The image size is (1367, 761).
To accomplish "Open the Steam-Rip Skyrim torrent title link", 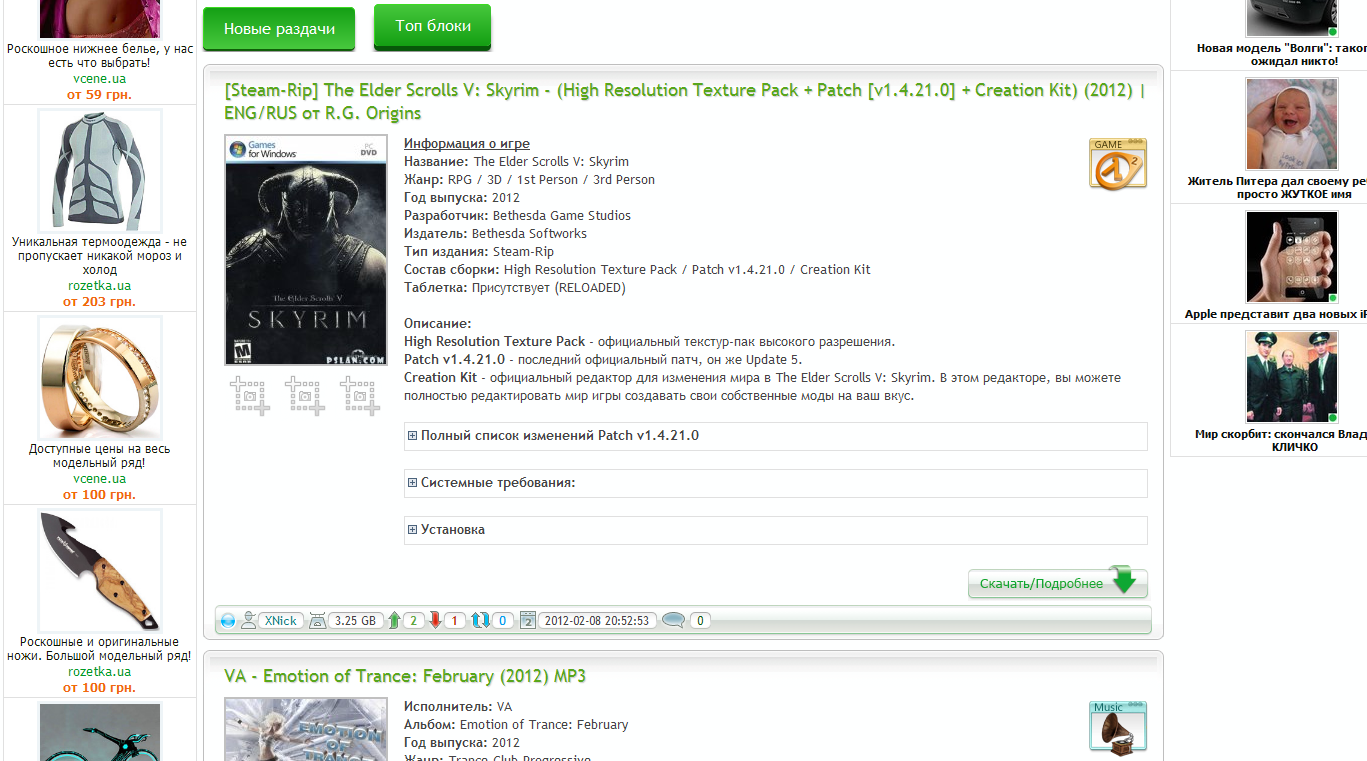I will 683,101.
